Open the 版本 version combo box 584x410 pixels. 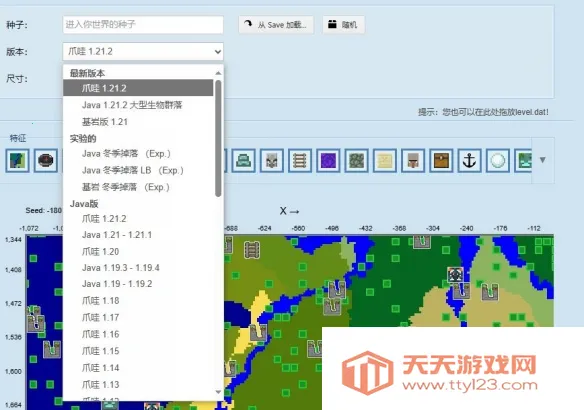click(143, 51)
